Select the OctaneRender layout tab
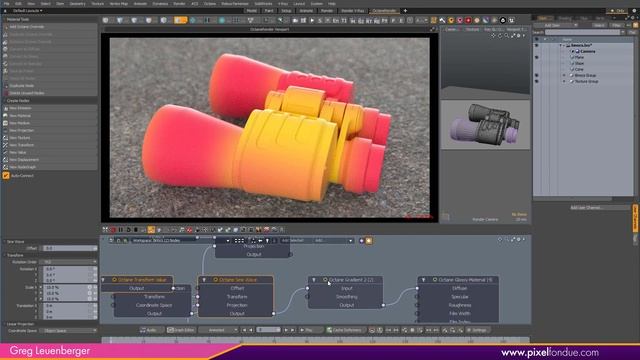This screenshot has width=640, height=360. [384, 11]
